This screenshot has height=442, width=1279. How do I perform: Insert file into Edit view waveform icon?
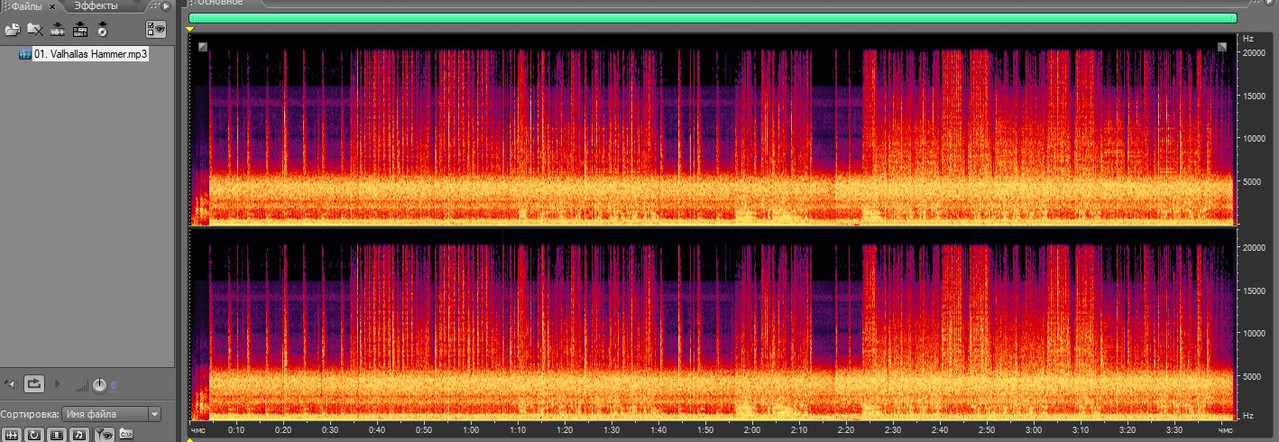pos(57,30)
